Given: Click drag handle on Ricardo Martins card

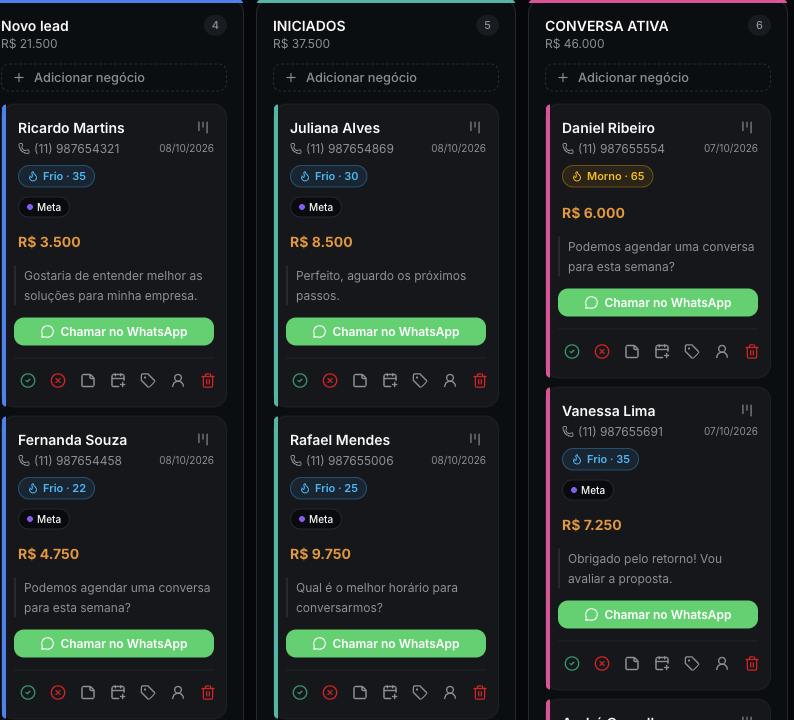Looking at the screenshot, I should tap(203, 127).
